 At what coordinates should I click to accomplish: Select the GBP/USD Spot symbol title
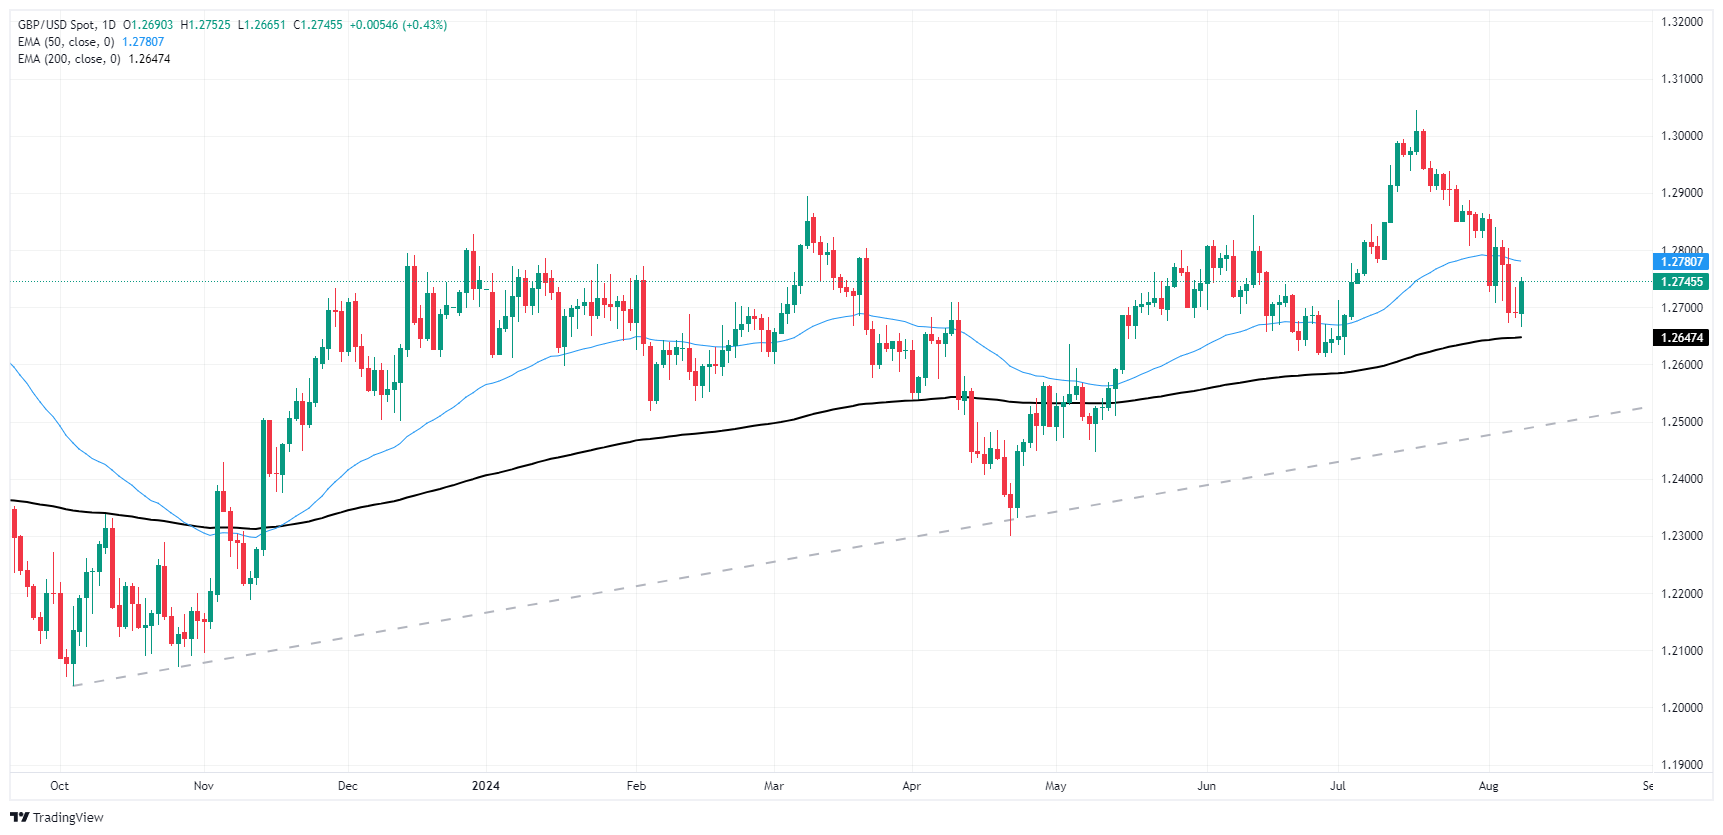tap(58, 25)
